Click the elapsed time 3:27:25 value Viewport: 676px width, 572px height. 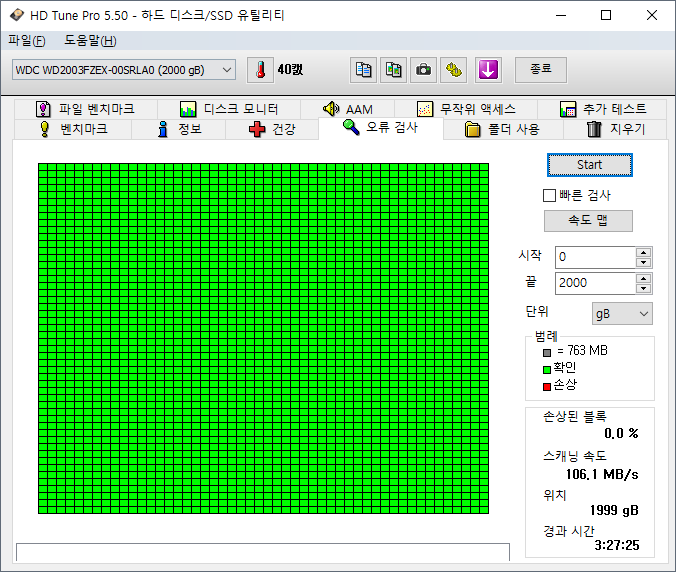[617, 545]
